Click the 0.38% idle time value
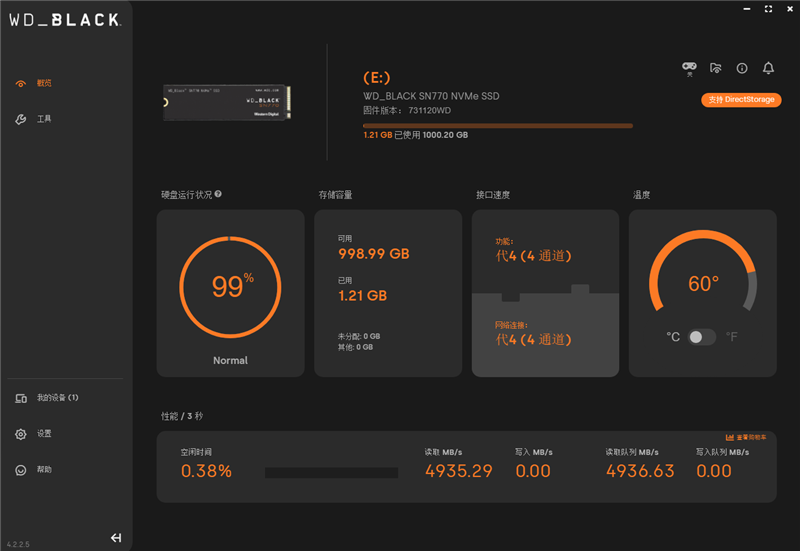 pyautogui.click(x=206, y=471)
